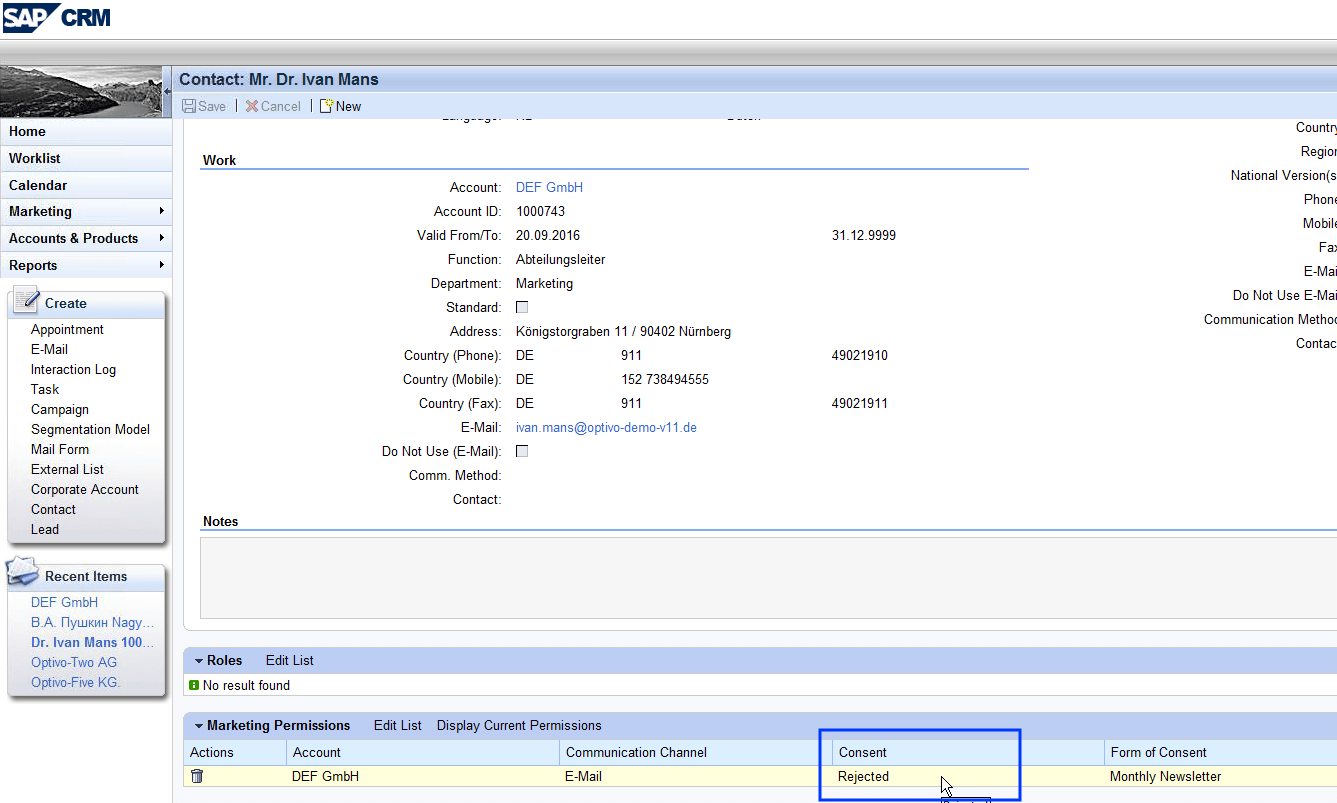Screen dimensions: 1337x803
Task: Open the Worklist navigation item
Action: 35,158
